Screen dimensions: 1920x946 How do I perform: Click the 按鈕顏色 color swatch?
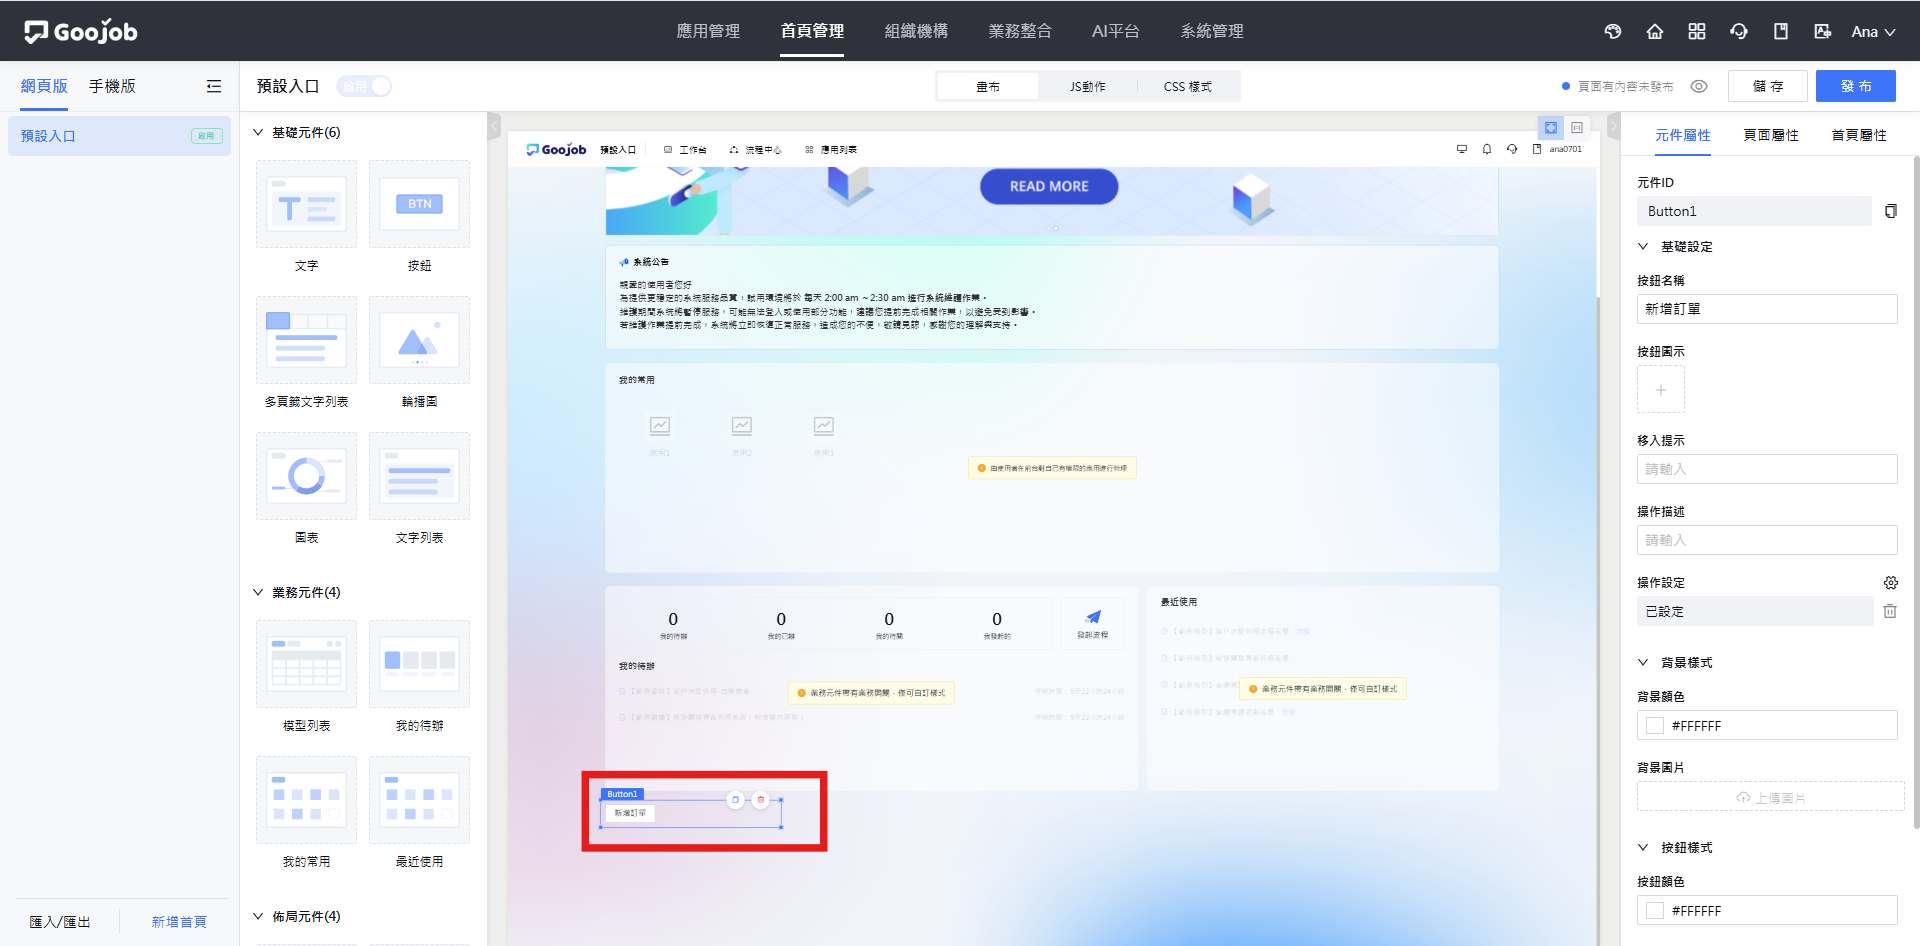click(x=1655, y=911)
